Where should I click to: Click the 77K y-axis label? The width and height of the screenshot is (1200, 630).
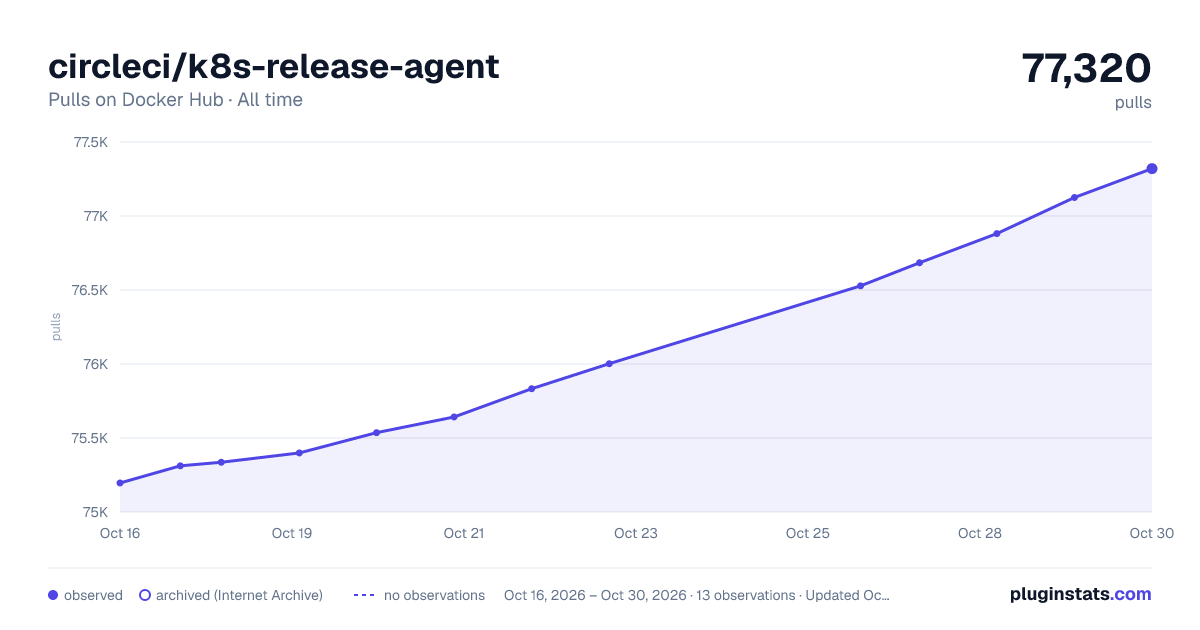click(95, 216)
